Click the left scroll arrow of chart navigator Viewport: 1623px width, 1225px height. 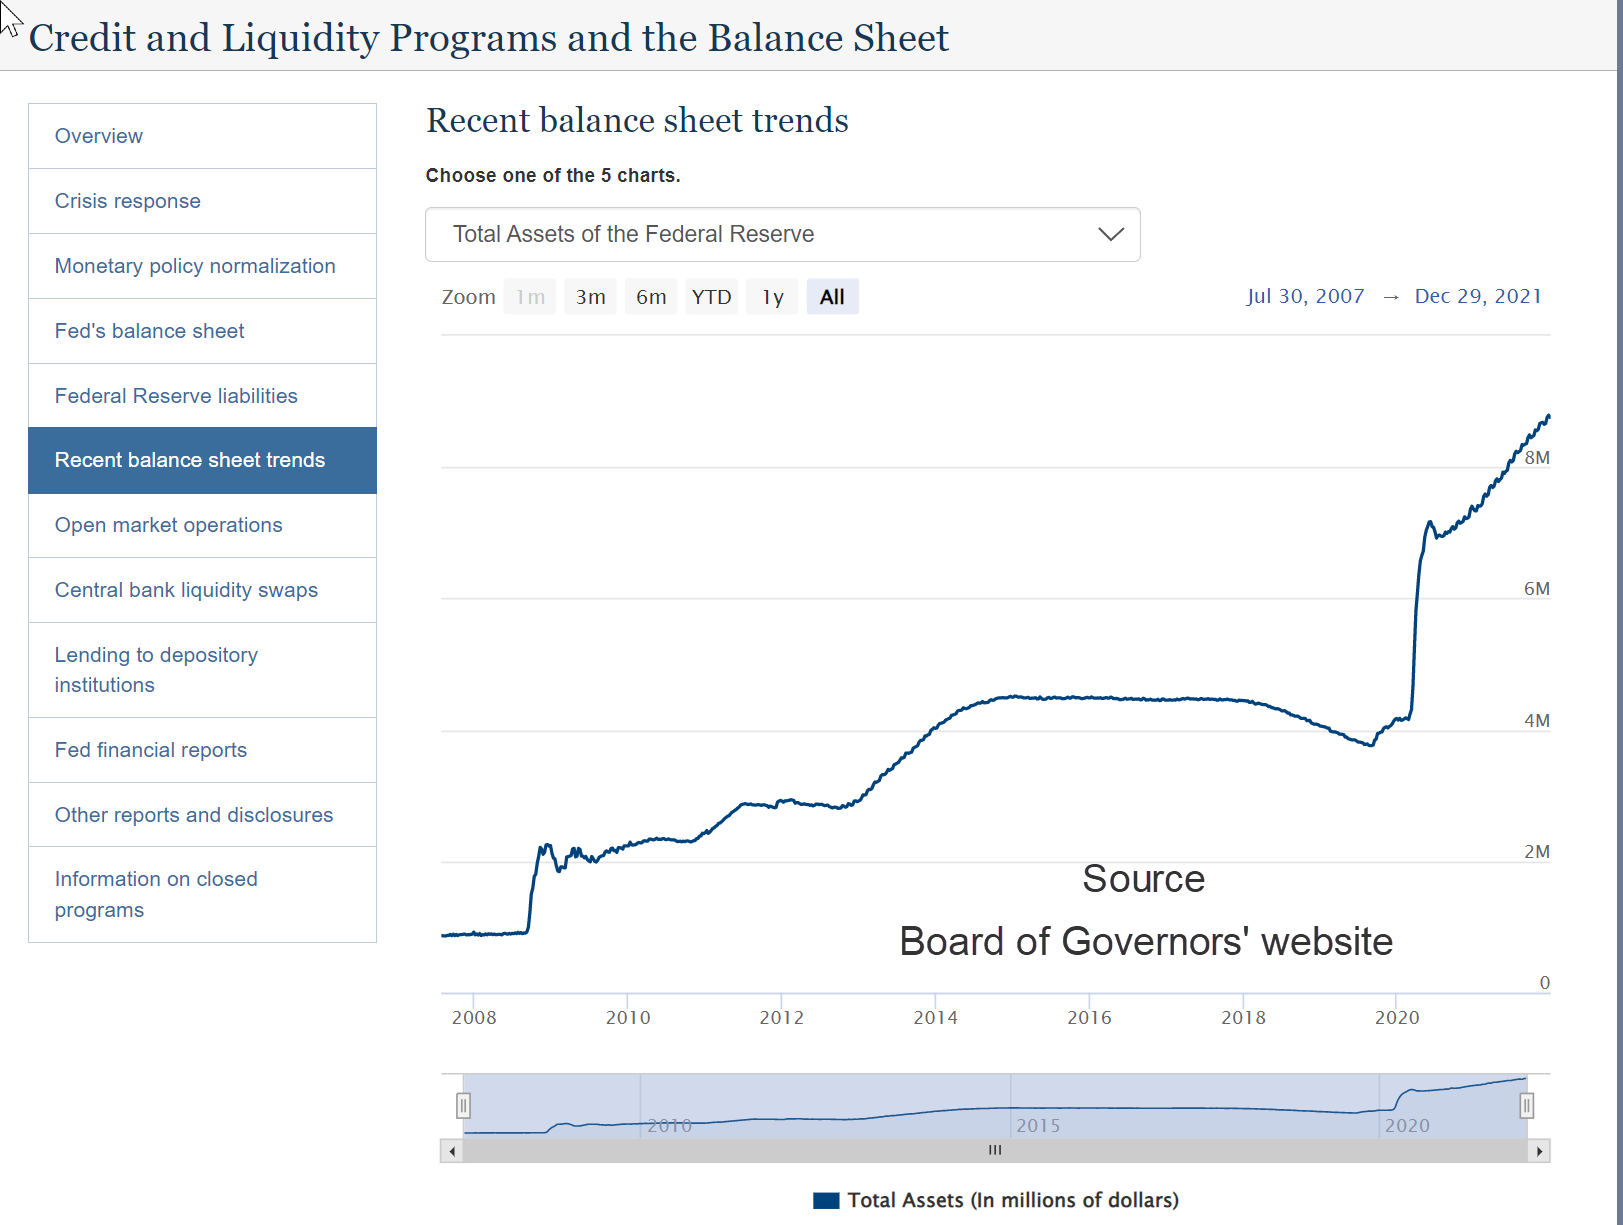tap(452, 1151)
